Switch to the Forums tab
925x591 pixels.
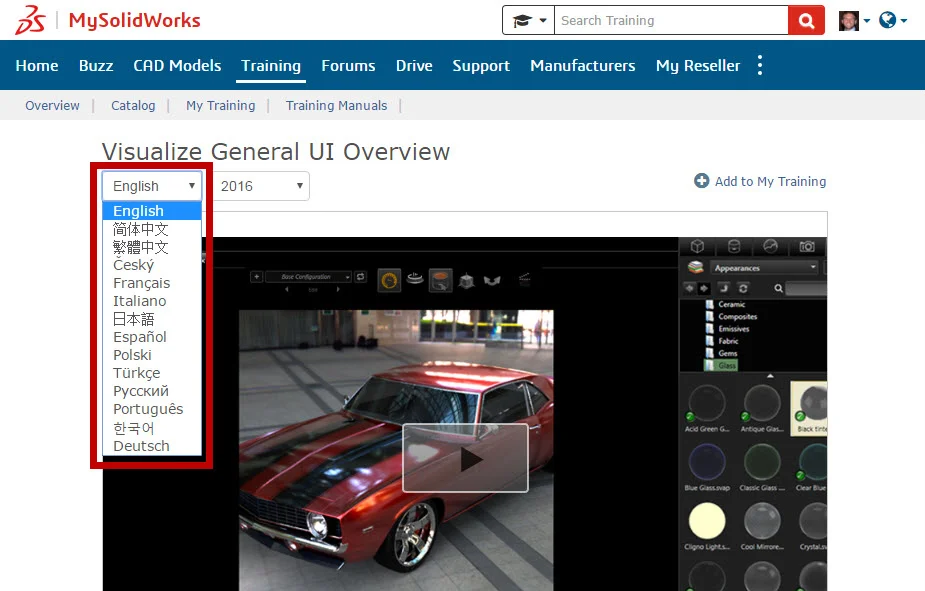tap(348, 65)
